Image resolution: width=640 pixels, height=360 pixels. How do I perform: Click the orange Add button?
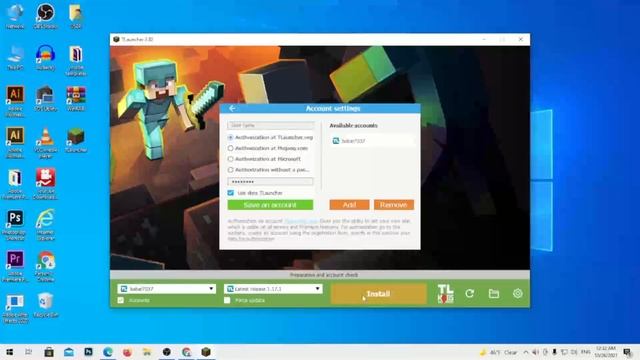tap(349, 205)
